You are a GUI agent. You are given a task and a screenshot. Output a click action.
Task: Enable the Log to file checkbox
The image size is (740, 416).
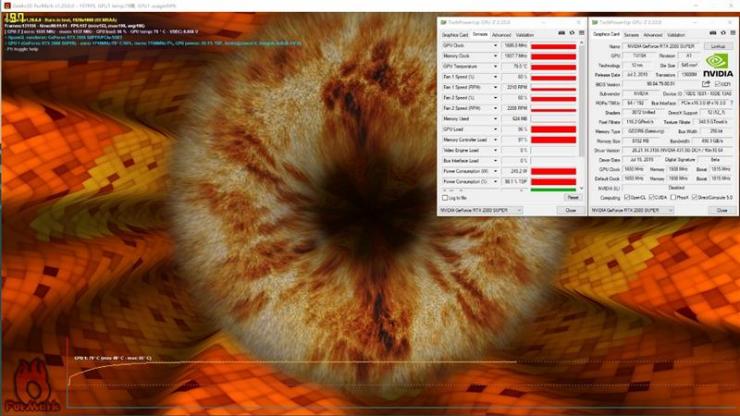point(445,198)
